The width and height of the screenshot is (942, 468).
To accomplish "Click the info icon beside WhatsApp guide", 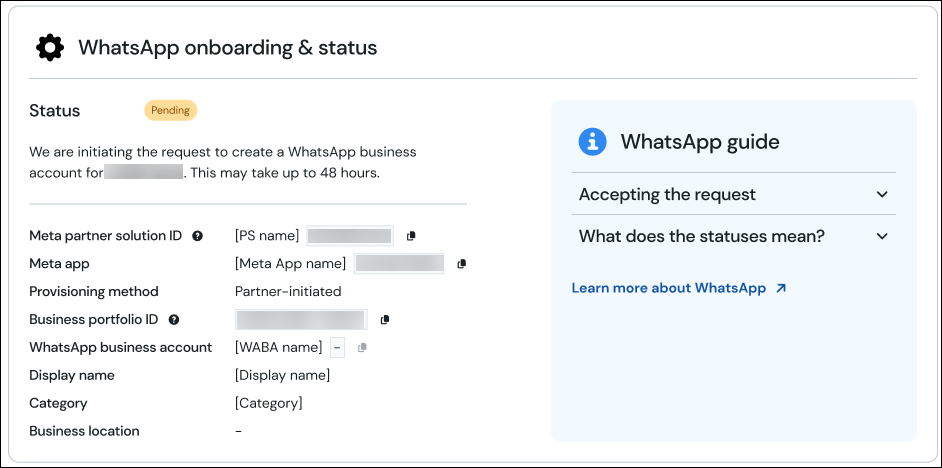I will [x=593, y=142].
